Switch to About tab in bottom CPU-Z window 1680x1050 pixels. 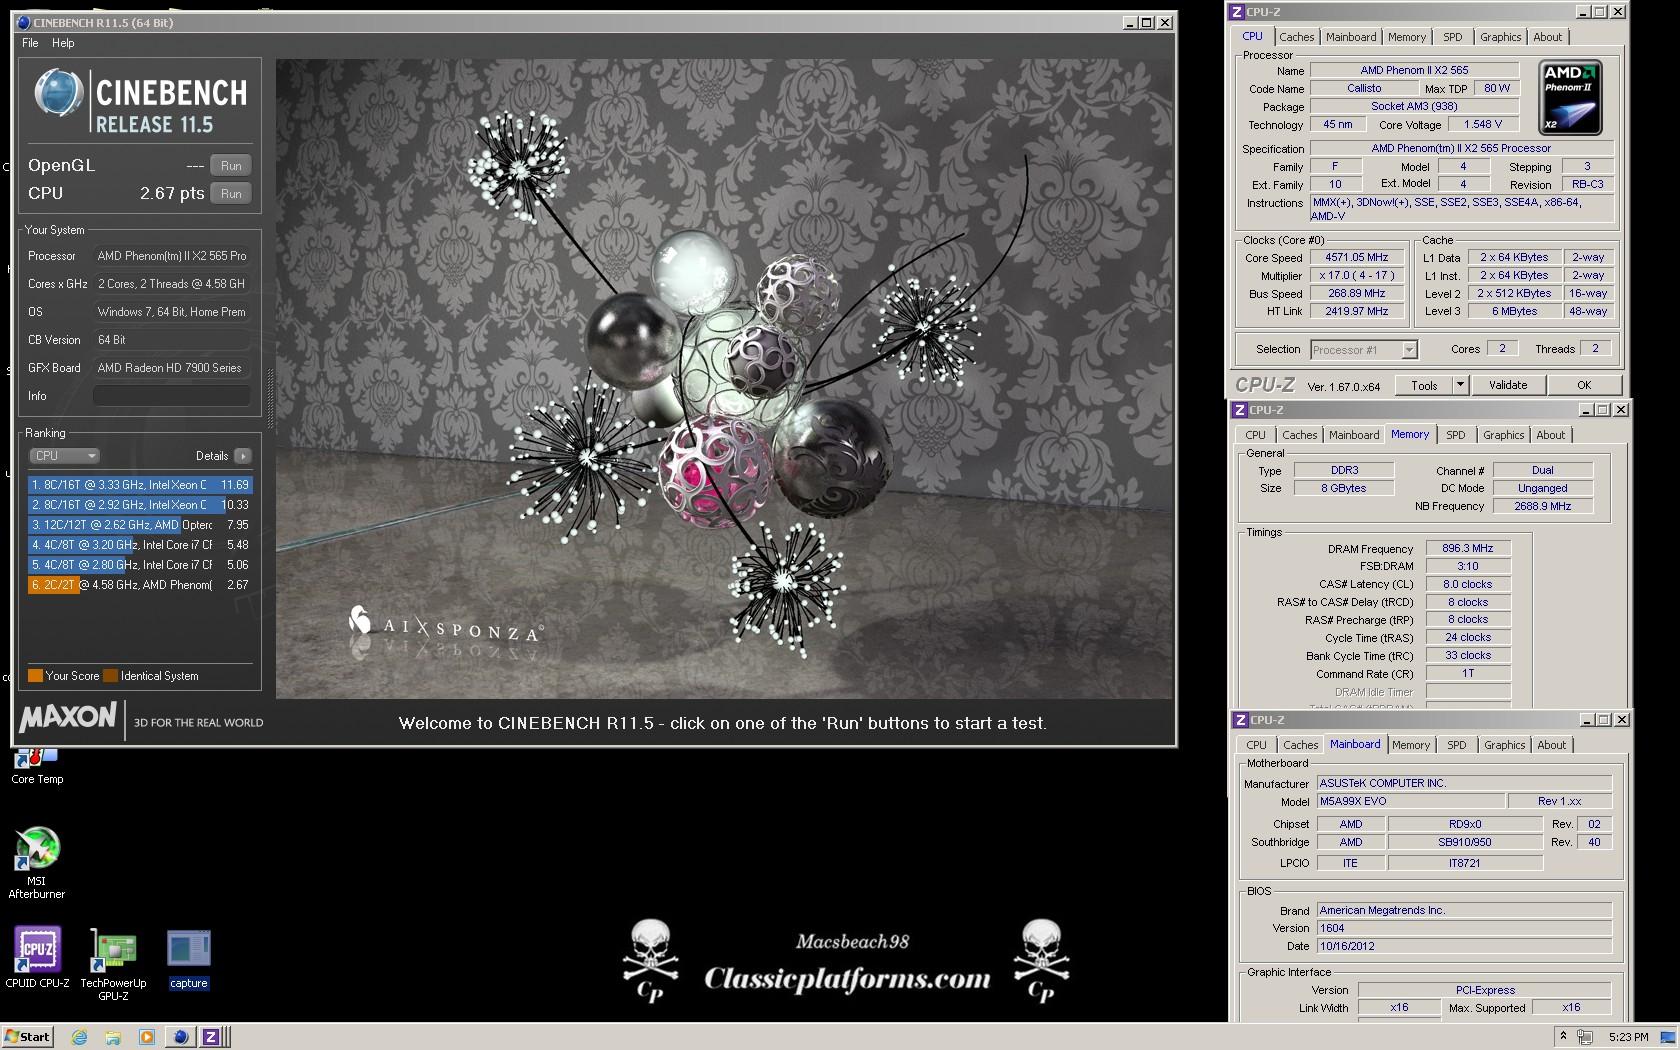pos(1551,745)
